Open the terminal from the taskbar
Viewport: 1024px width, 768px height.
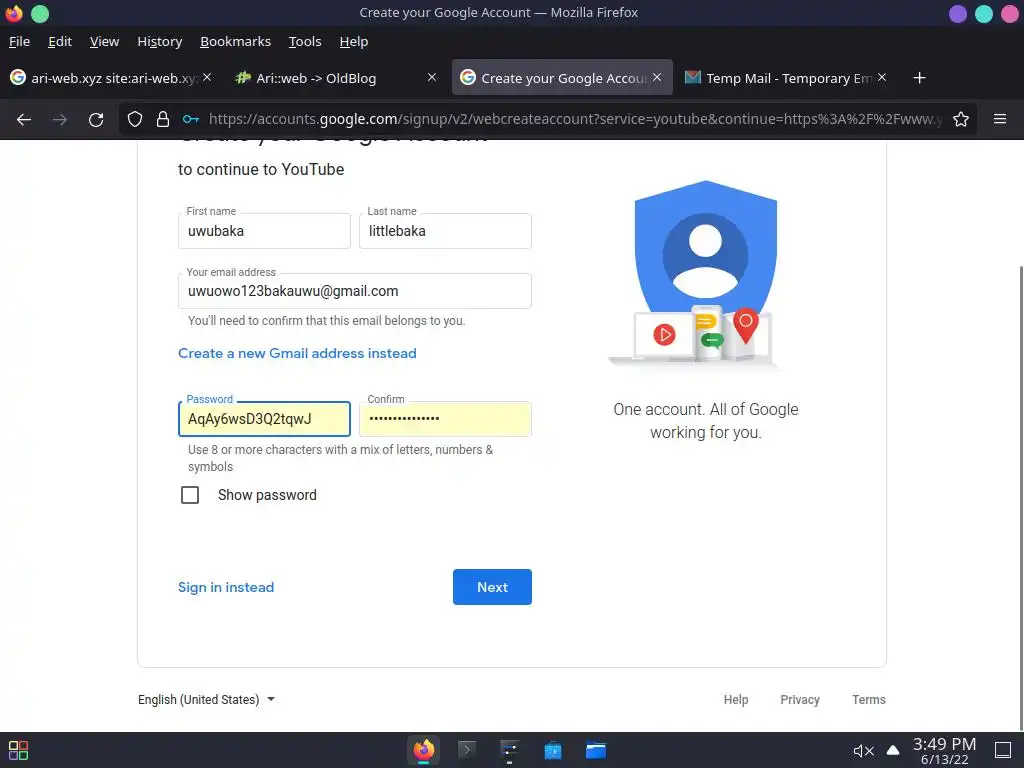point(466,750)
